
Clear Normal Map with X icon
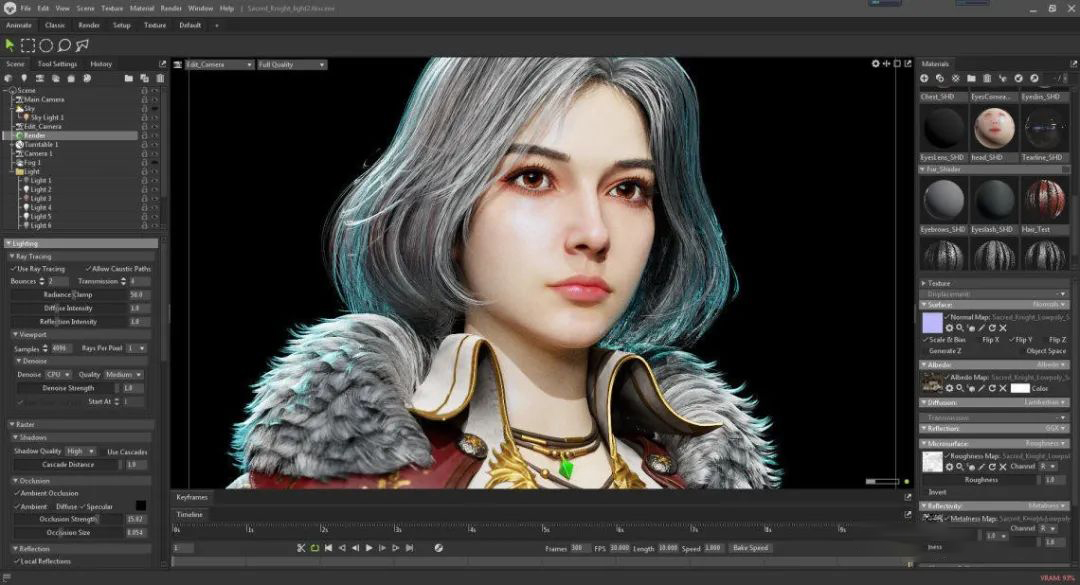(1003, 328)
